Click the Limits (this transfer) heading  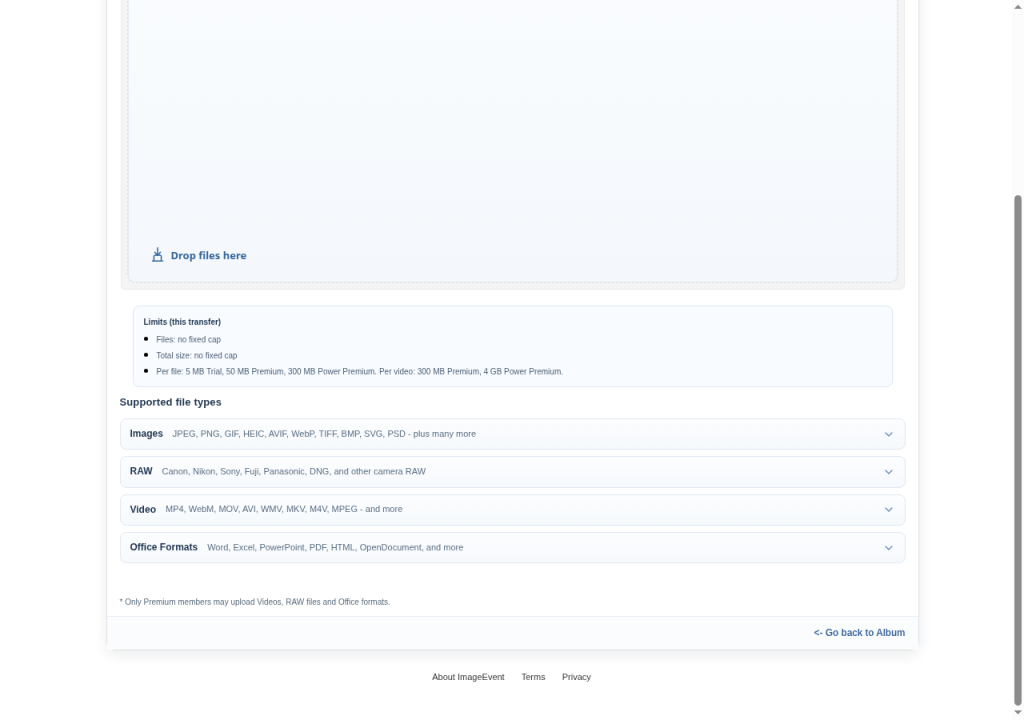[x=182, y=322]
